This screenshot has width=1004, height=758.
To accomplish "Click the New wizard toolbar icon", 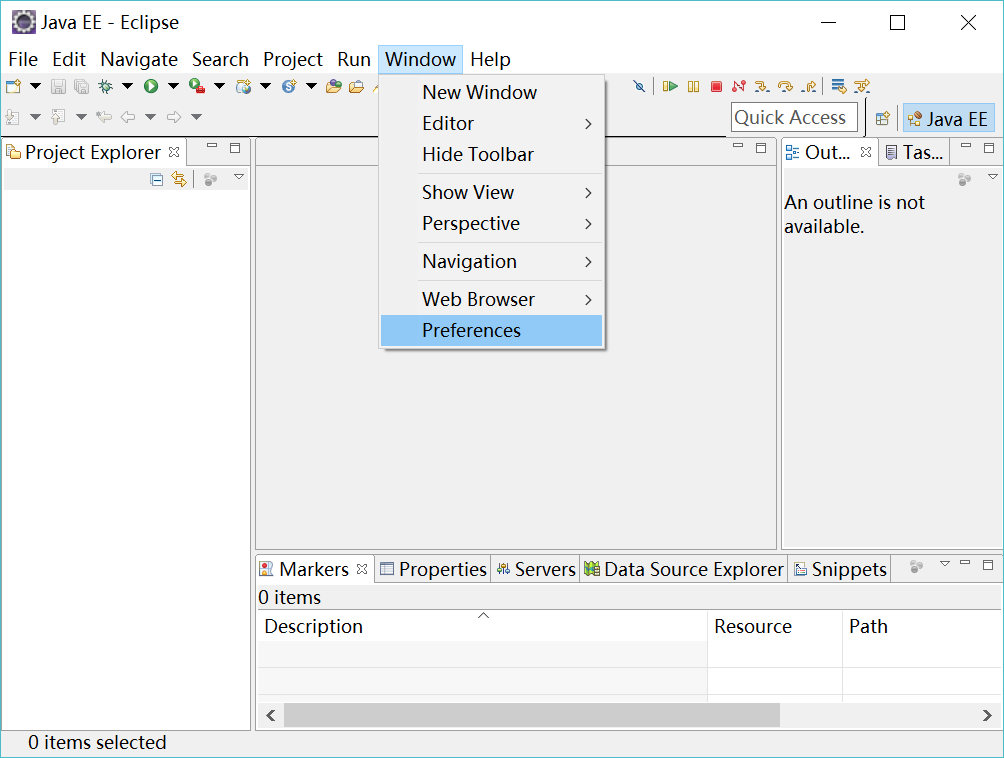I will pyautogui.click(x=13, y=86).
